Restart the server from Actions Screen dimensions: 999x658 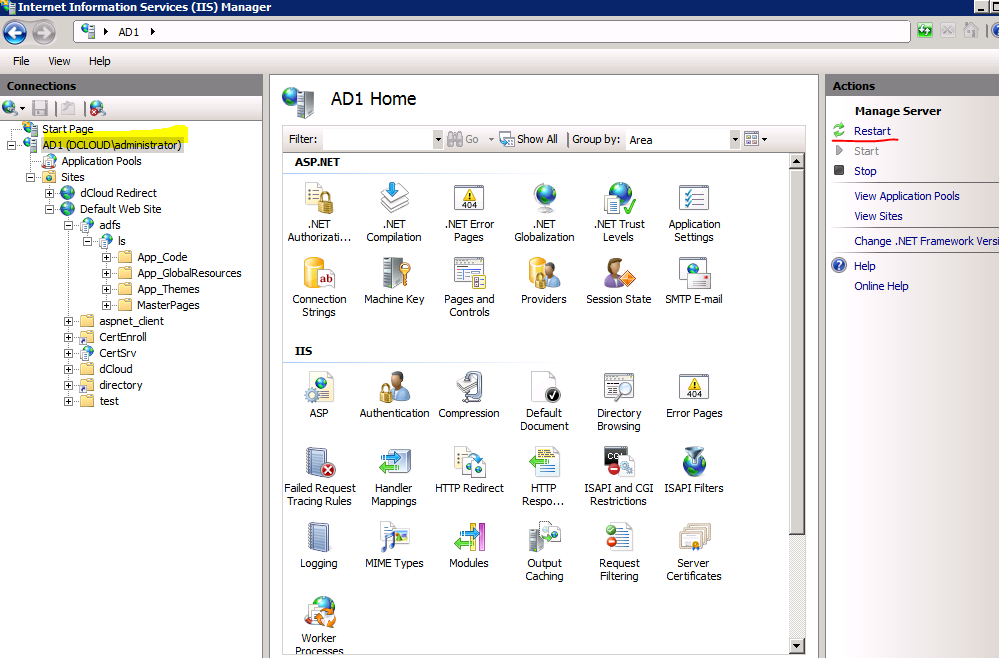[x=872, y=131]
